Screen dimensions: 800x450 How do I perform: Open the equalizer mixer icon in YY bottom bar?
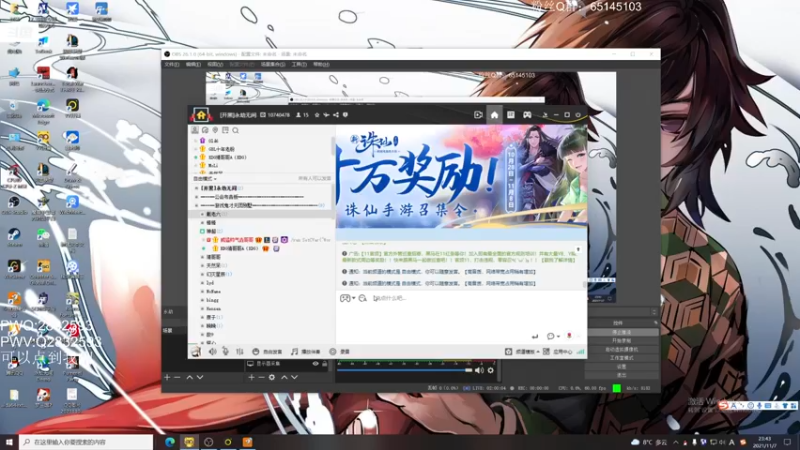[239, 352]
